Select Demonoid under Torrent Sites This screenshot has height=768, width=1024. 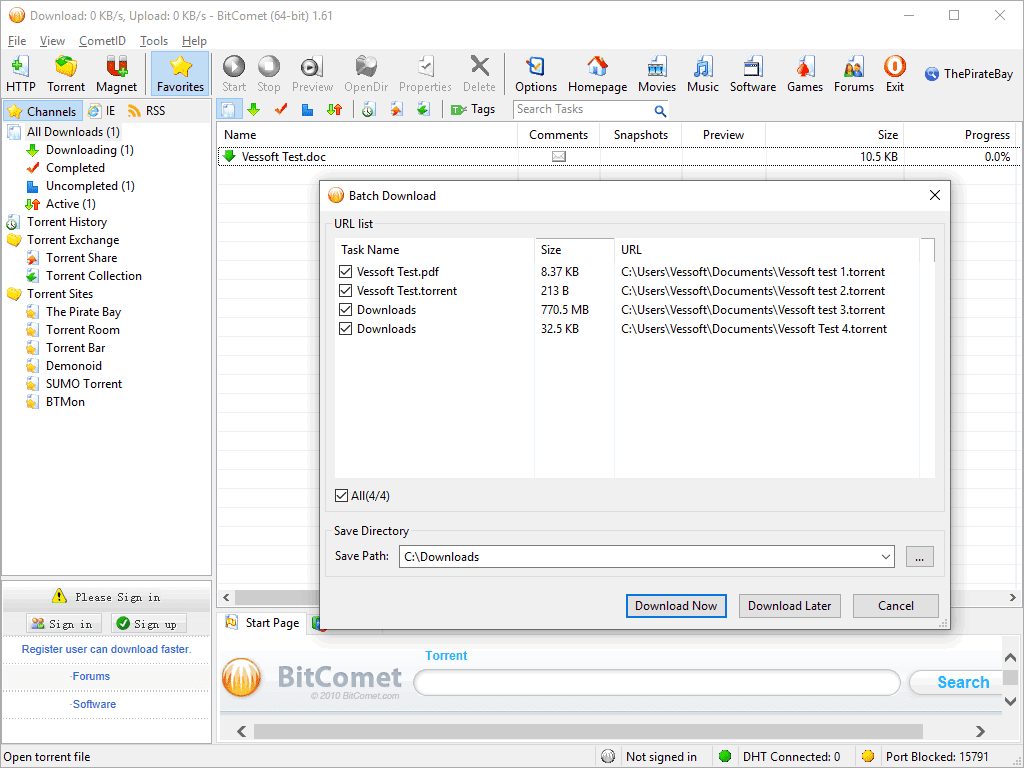pyautogui.click(x=74, y=366)
